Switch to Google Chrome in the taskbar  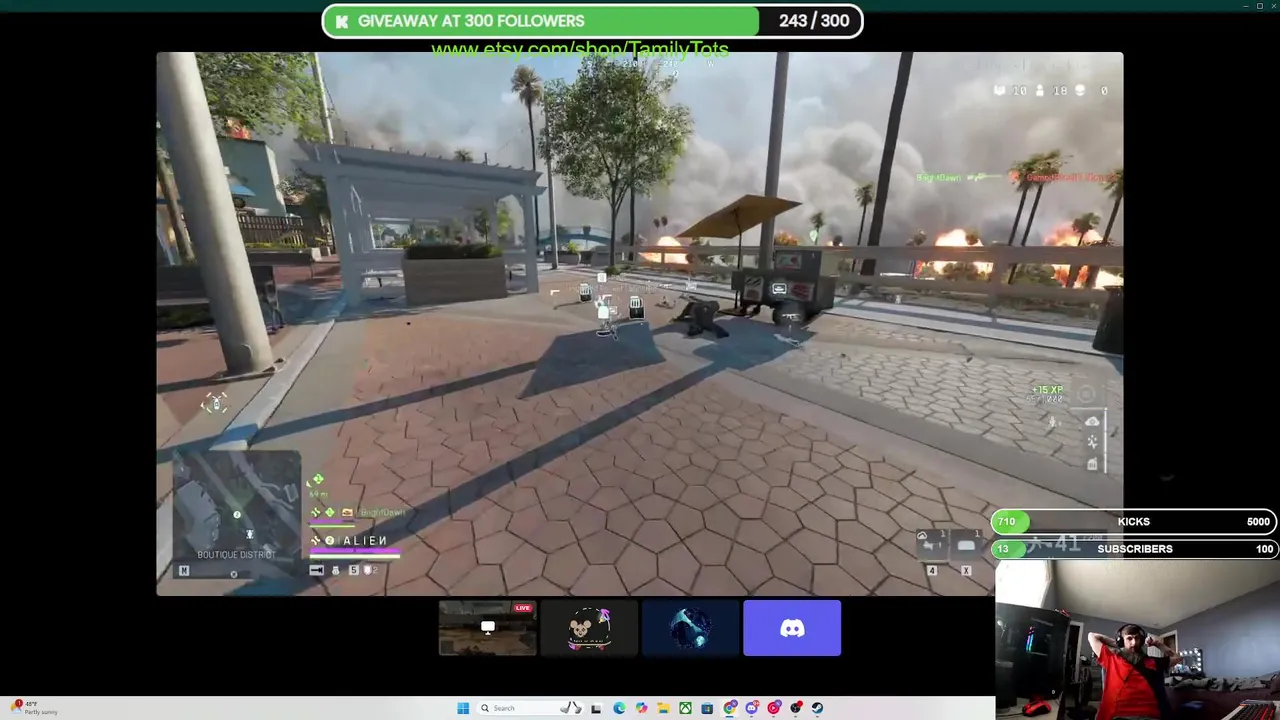pyautogui.click(x=730, y=708)
